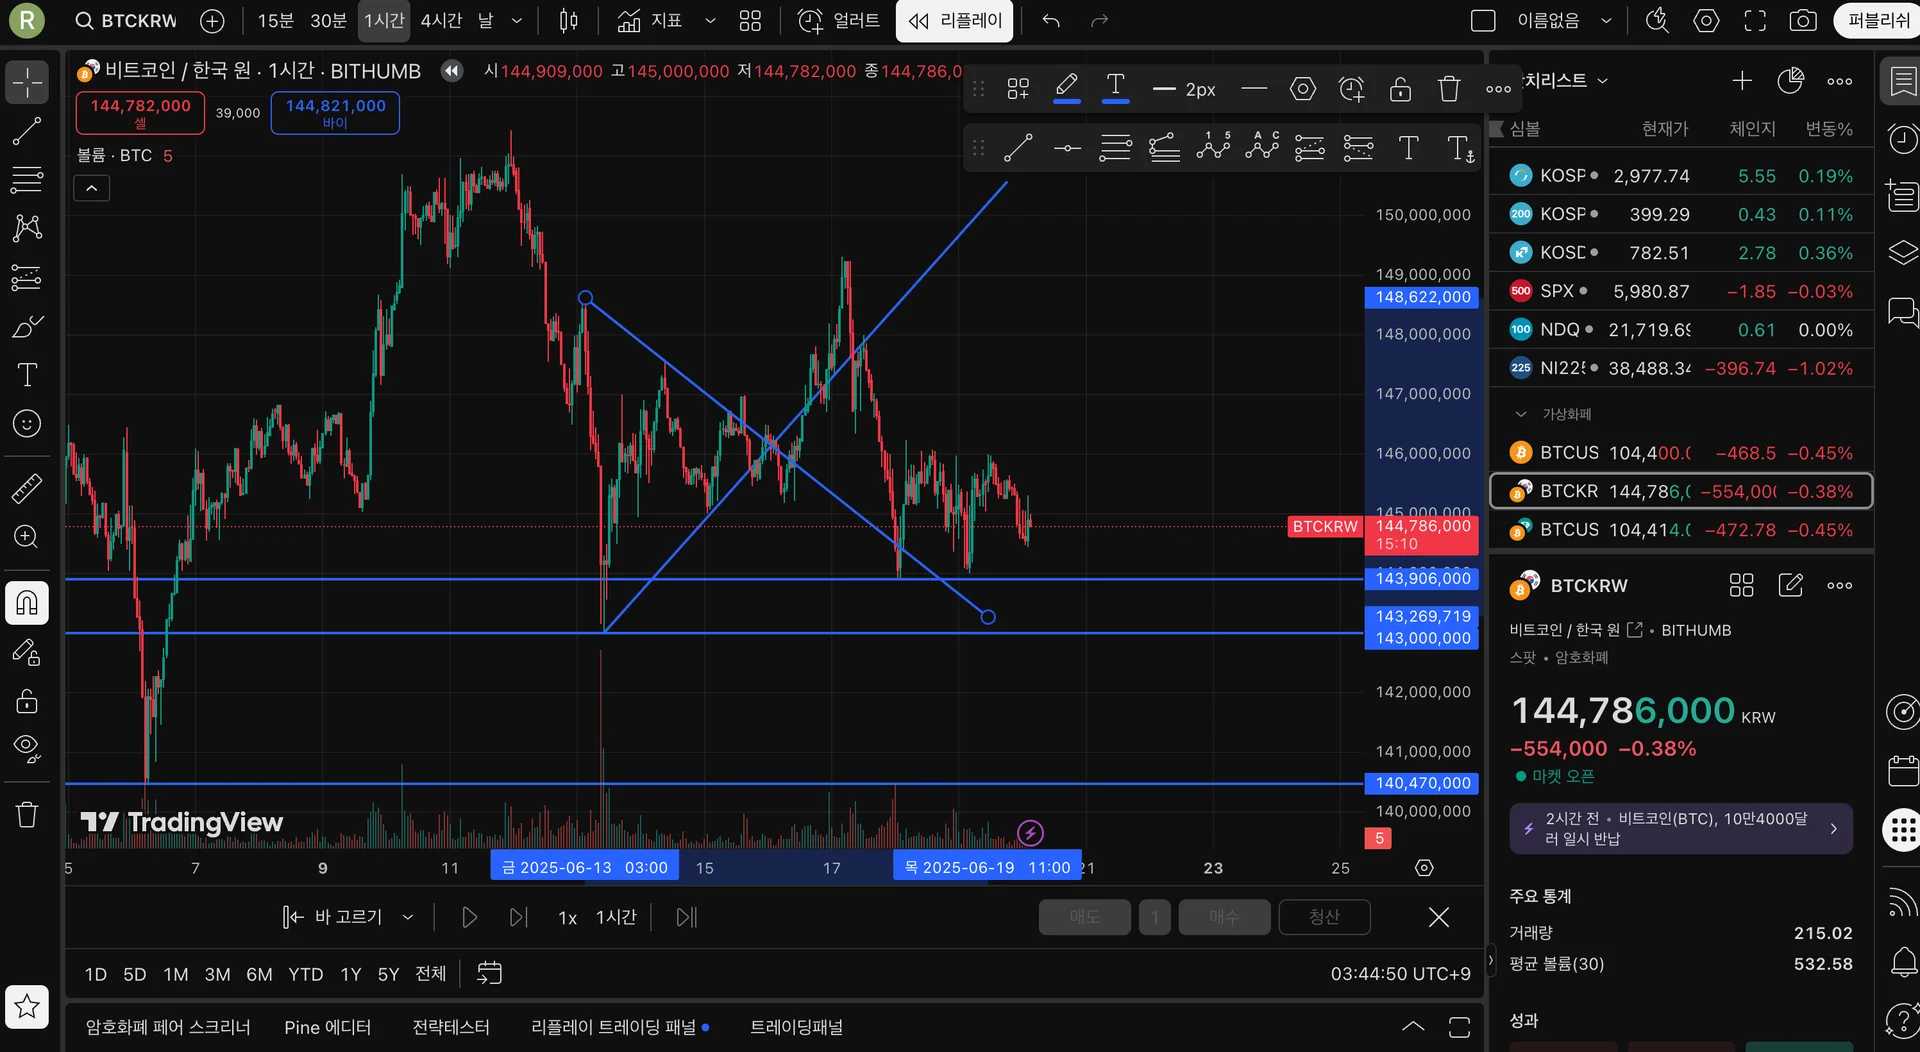Open the 트레이딩패널 tab
Viewport: 1920px width, 1052px height.
(796, 1027)
